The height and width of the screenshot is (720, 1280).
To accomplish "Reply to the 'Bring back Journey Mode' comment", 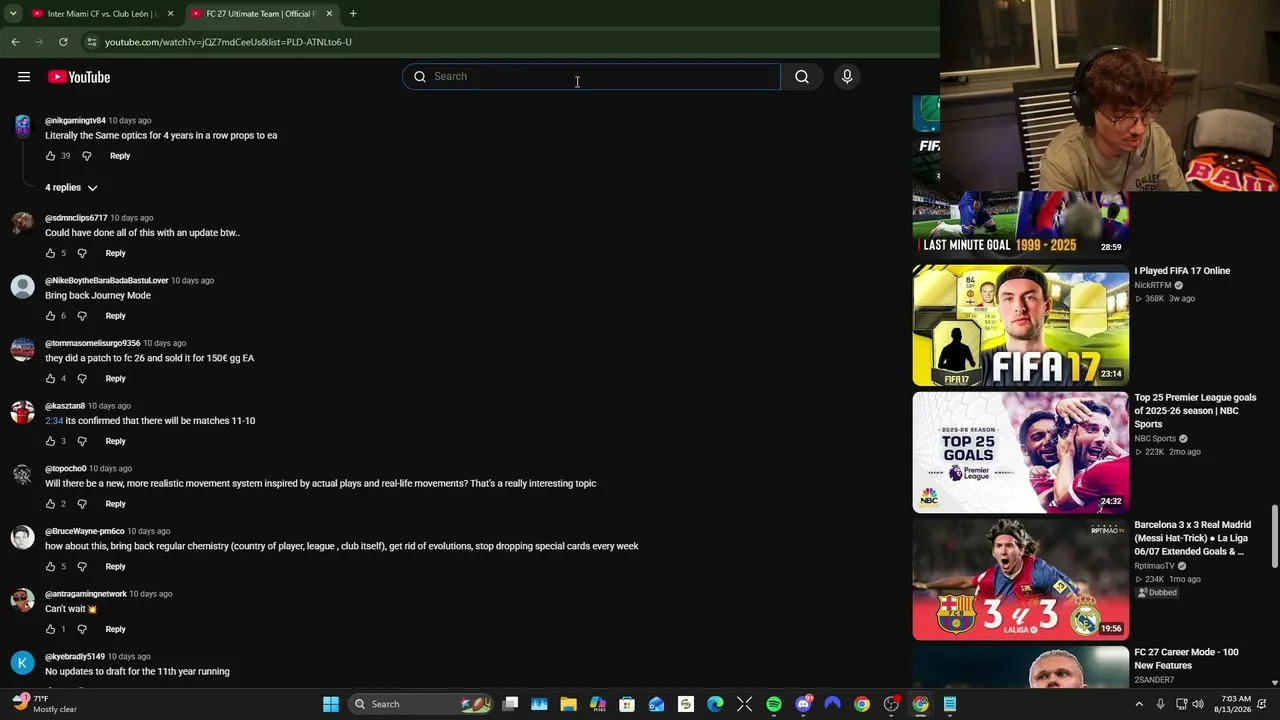I will 116,316.
